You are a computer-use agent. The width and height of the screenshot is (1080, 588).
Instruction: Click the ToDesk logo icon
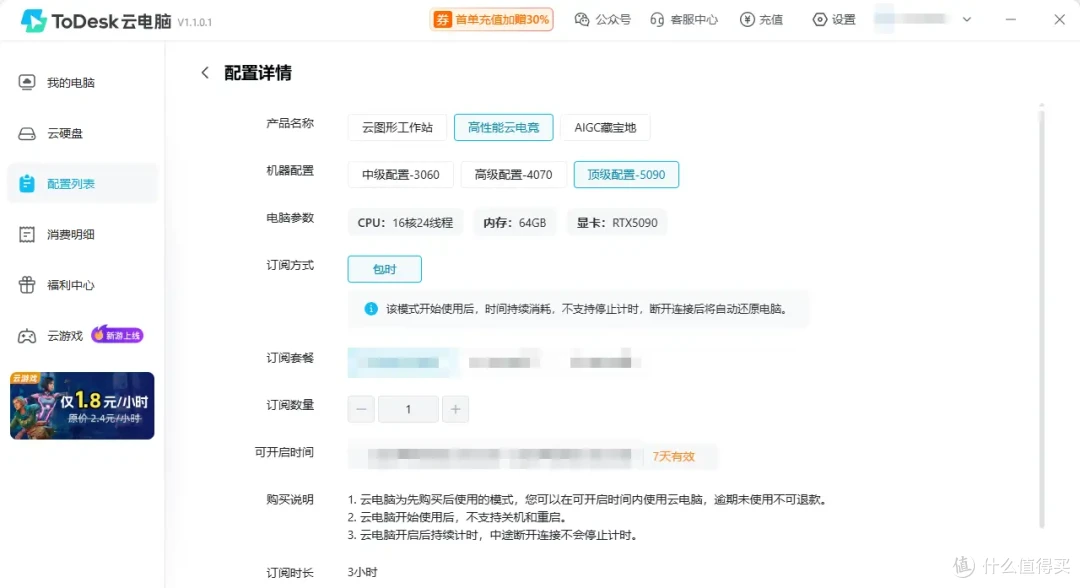[x=33, y=21]
